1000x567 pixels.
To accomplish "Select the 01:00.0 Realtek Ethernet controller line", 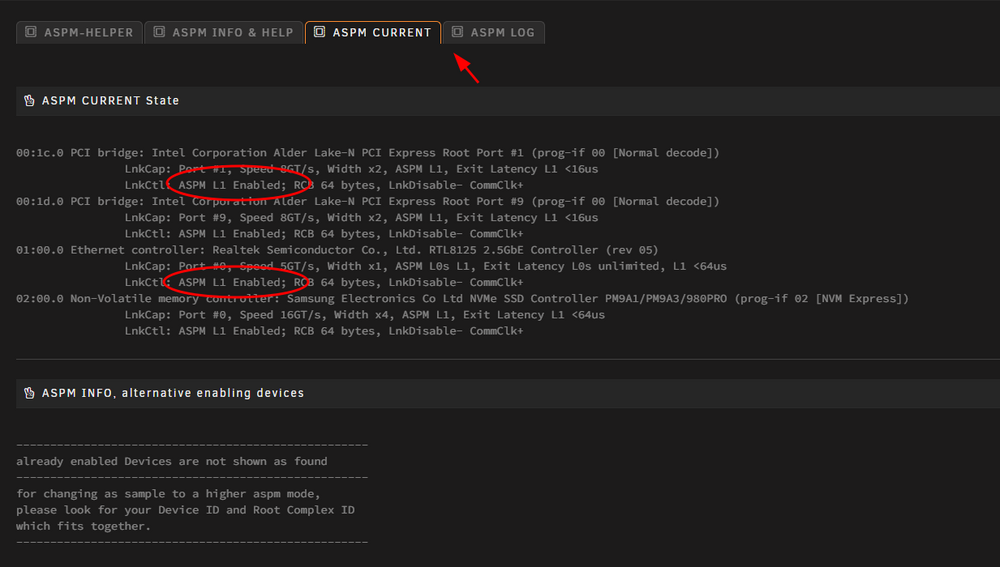I will point(337,250).
